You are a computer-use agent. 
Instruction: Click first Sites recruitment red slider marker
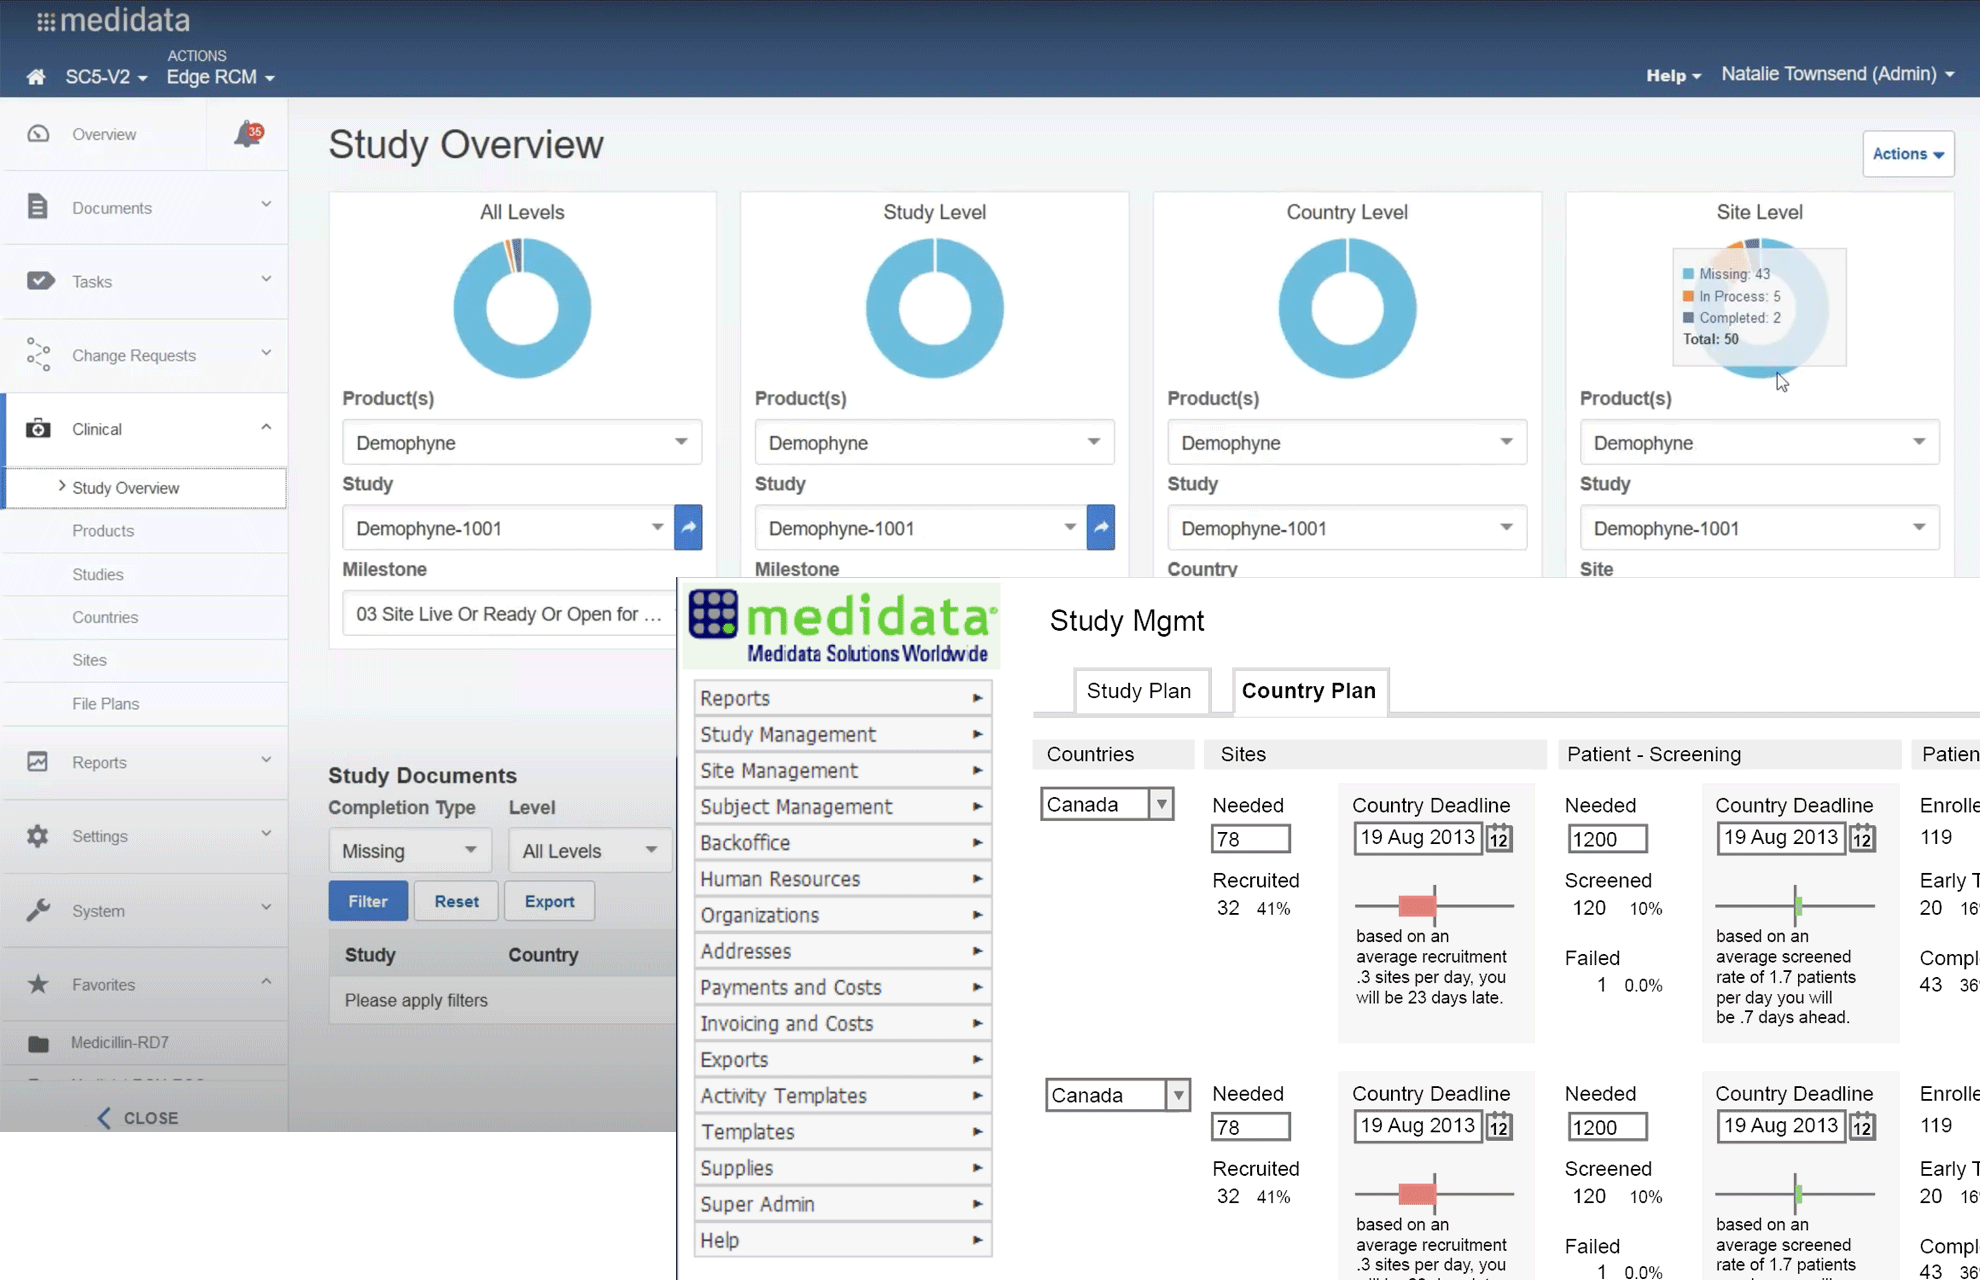tap(1417, 906)
